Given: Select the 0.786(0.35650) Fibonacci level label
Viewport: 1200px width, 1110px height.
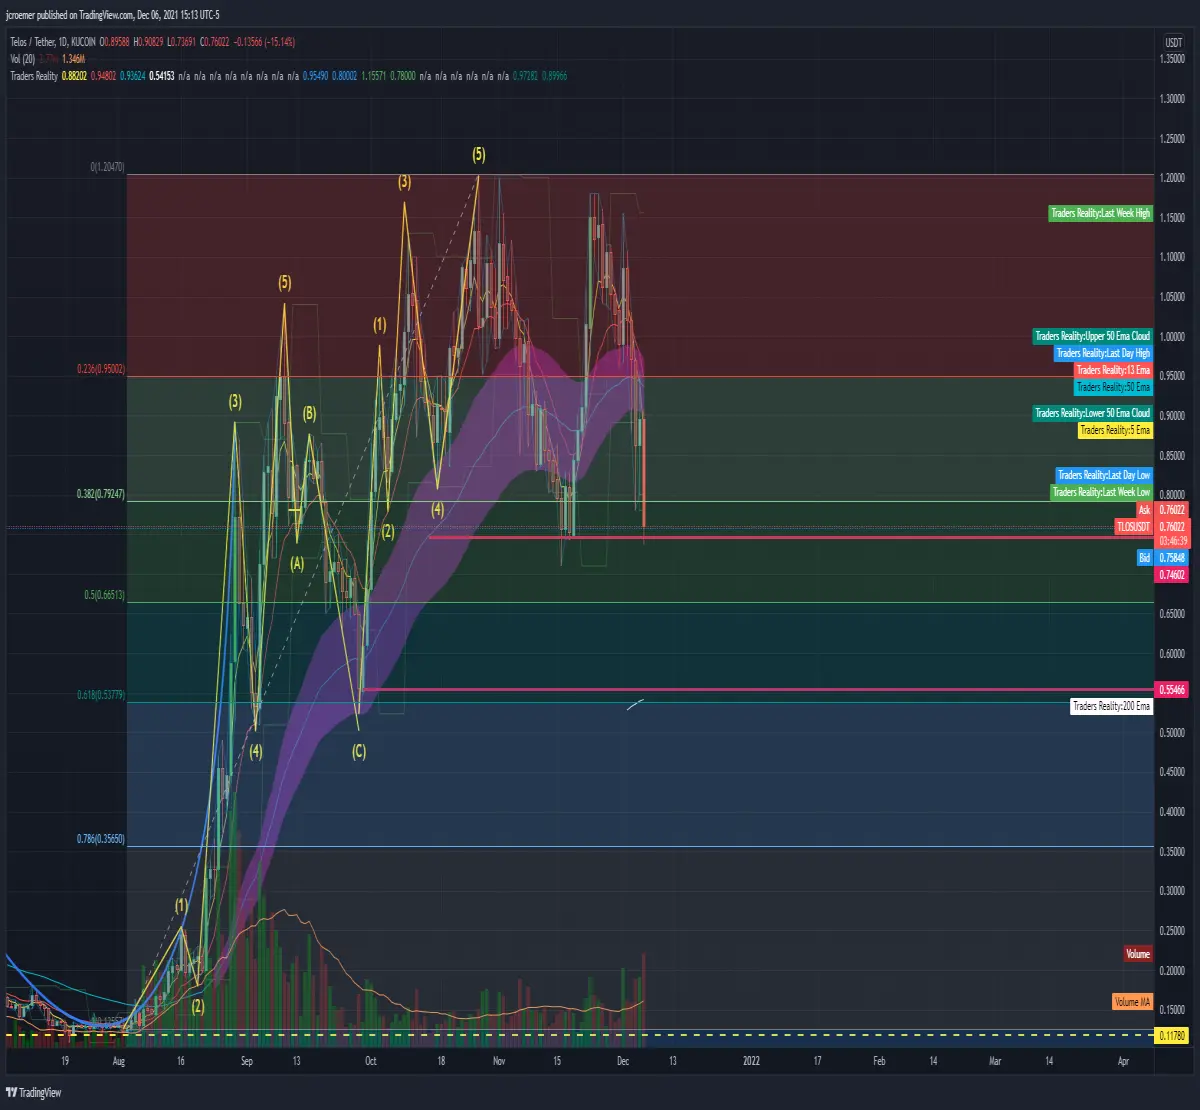Looking at the screenshot, I should tap(99, 840).
